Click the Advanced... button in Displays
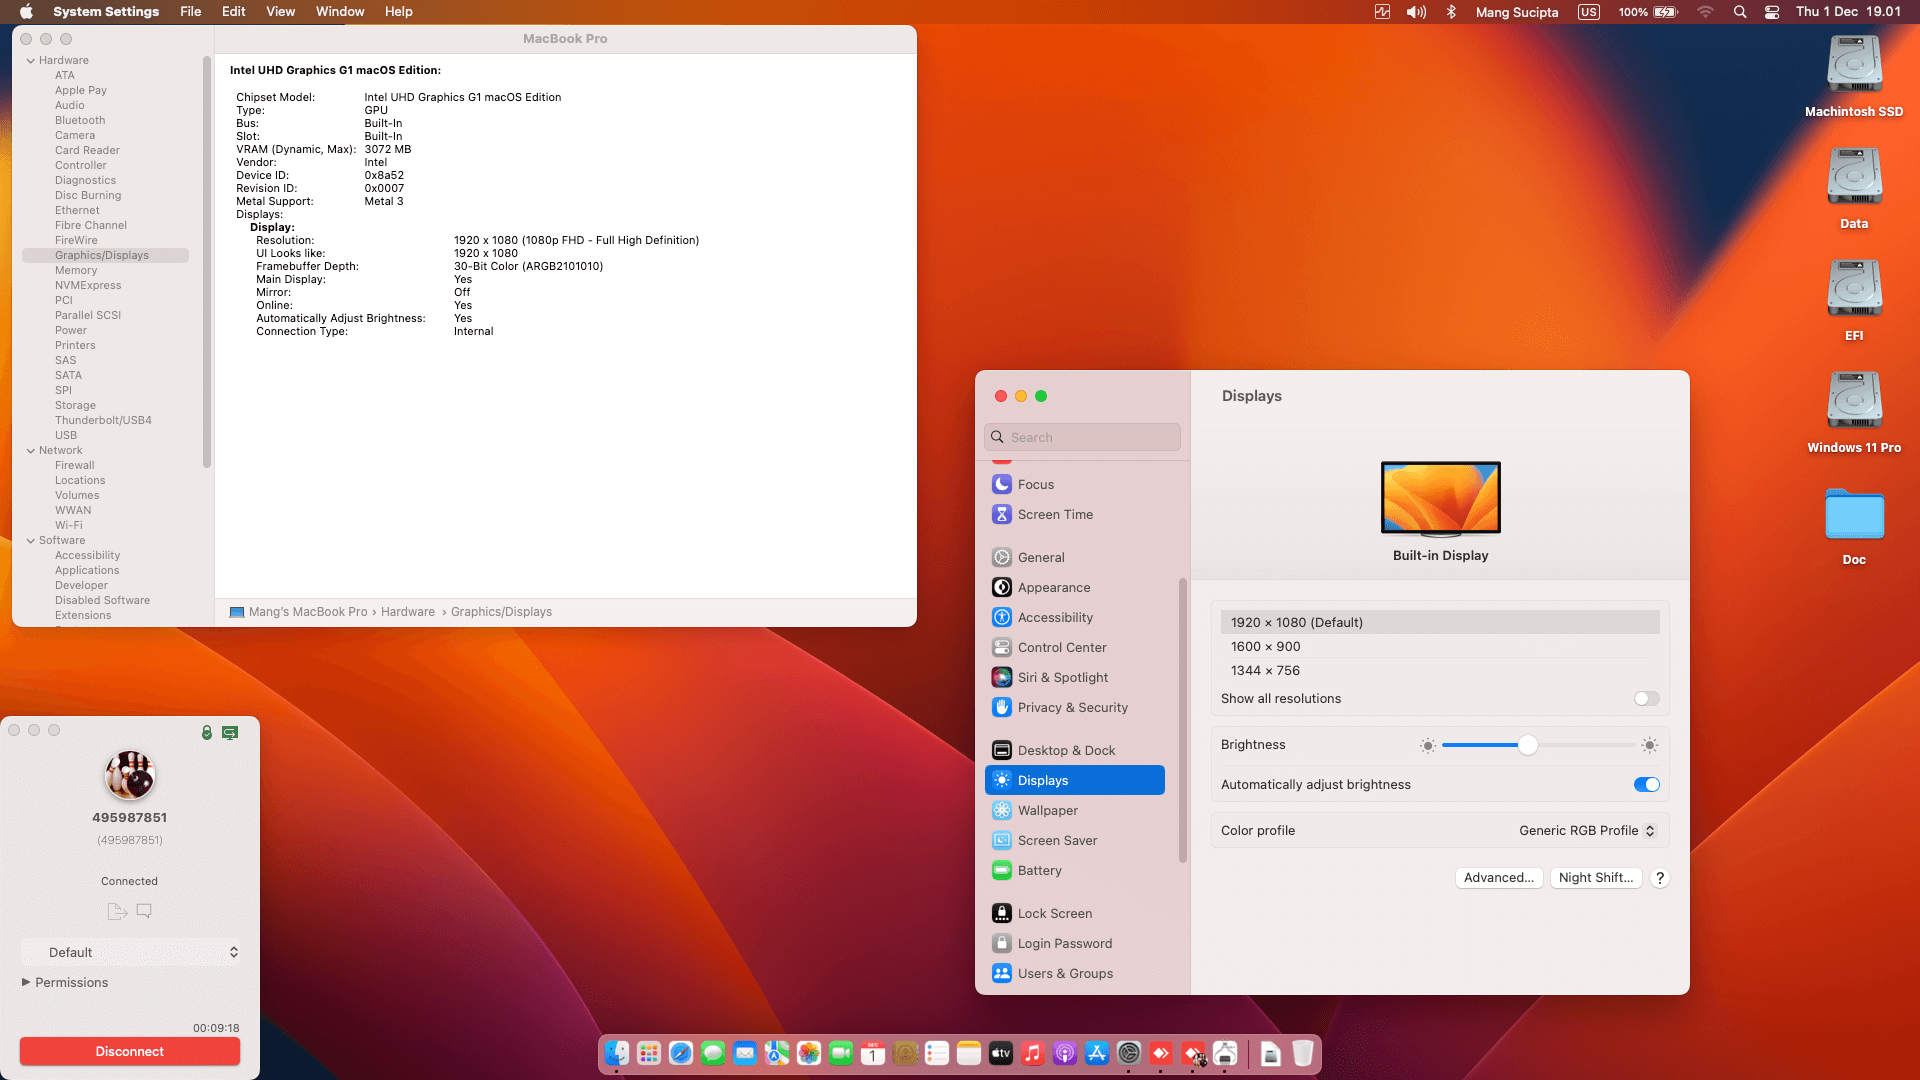 click(x=1499, y=878)
